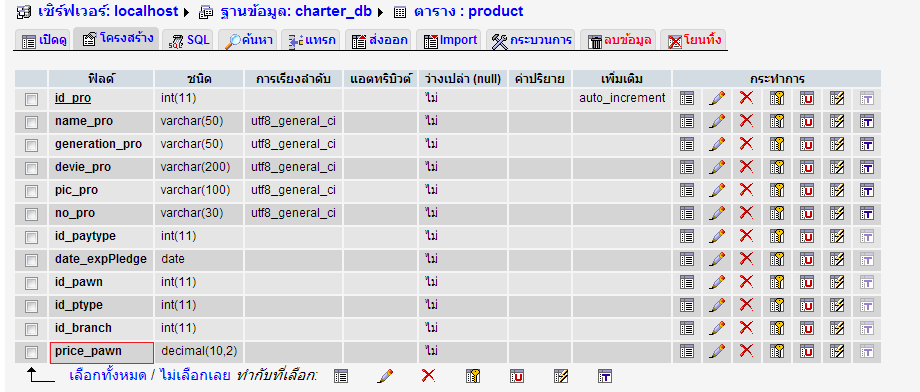Check the checkbox for price_pawn row
The height and width of the screenshot is (392, 920).
(31, 353)
